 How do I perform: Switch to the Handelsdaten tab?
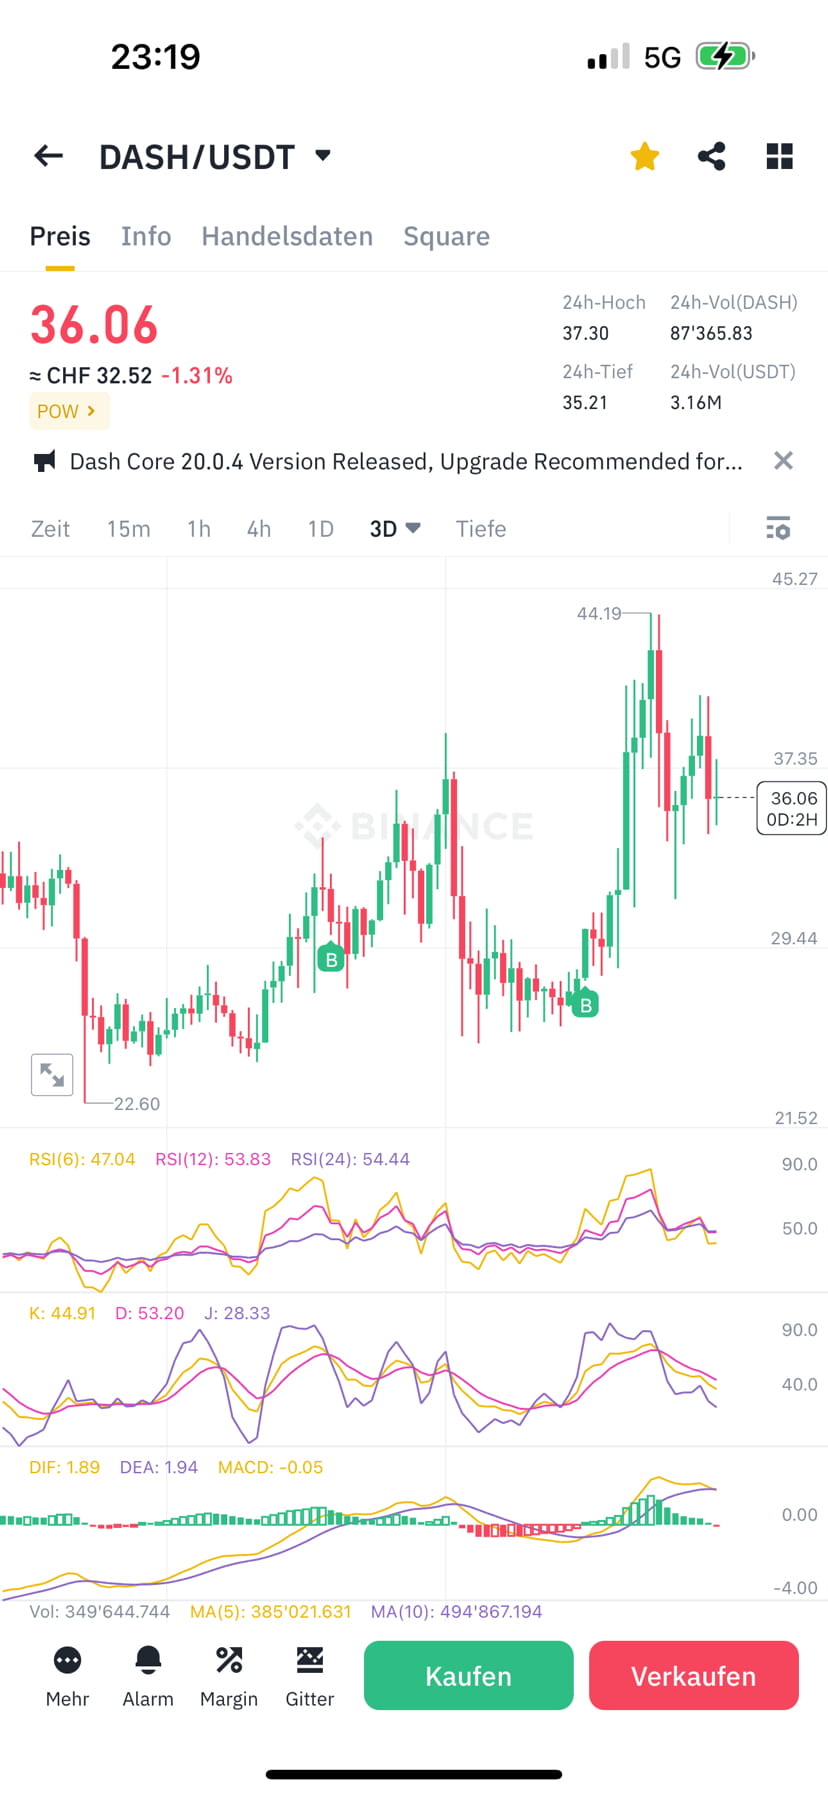(287, 236)
